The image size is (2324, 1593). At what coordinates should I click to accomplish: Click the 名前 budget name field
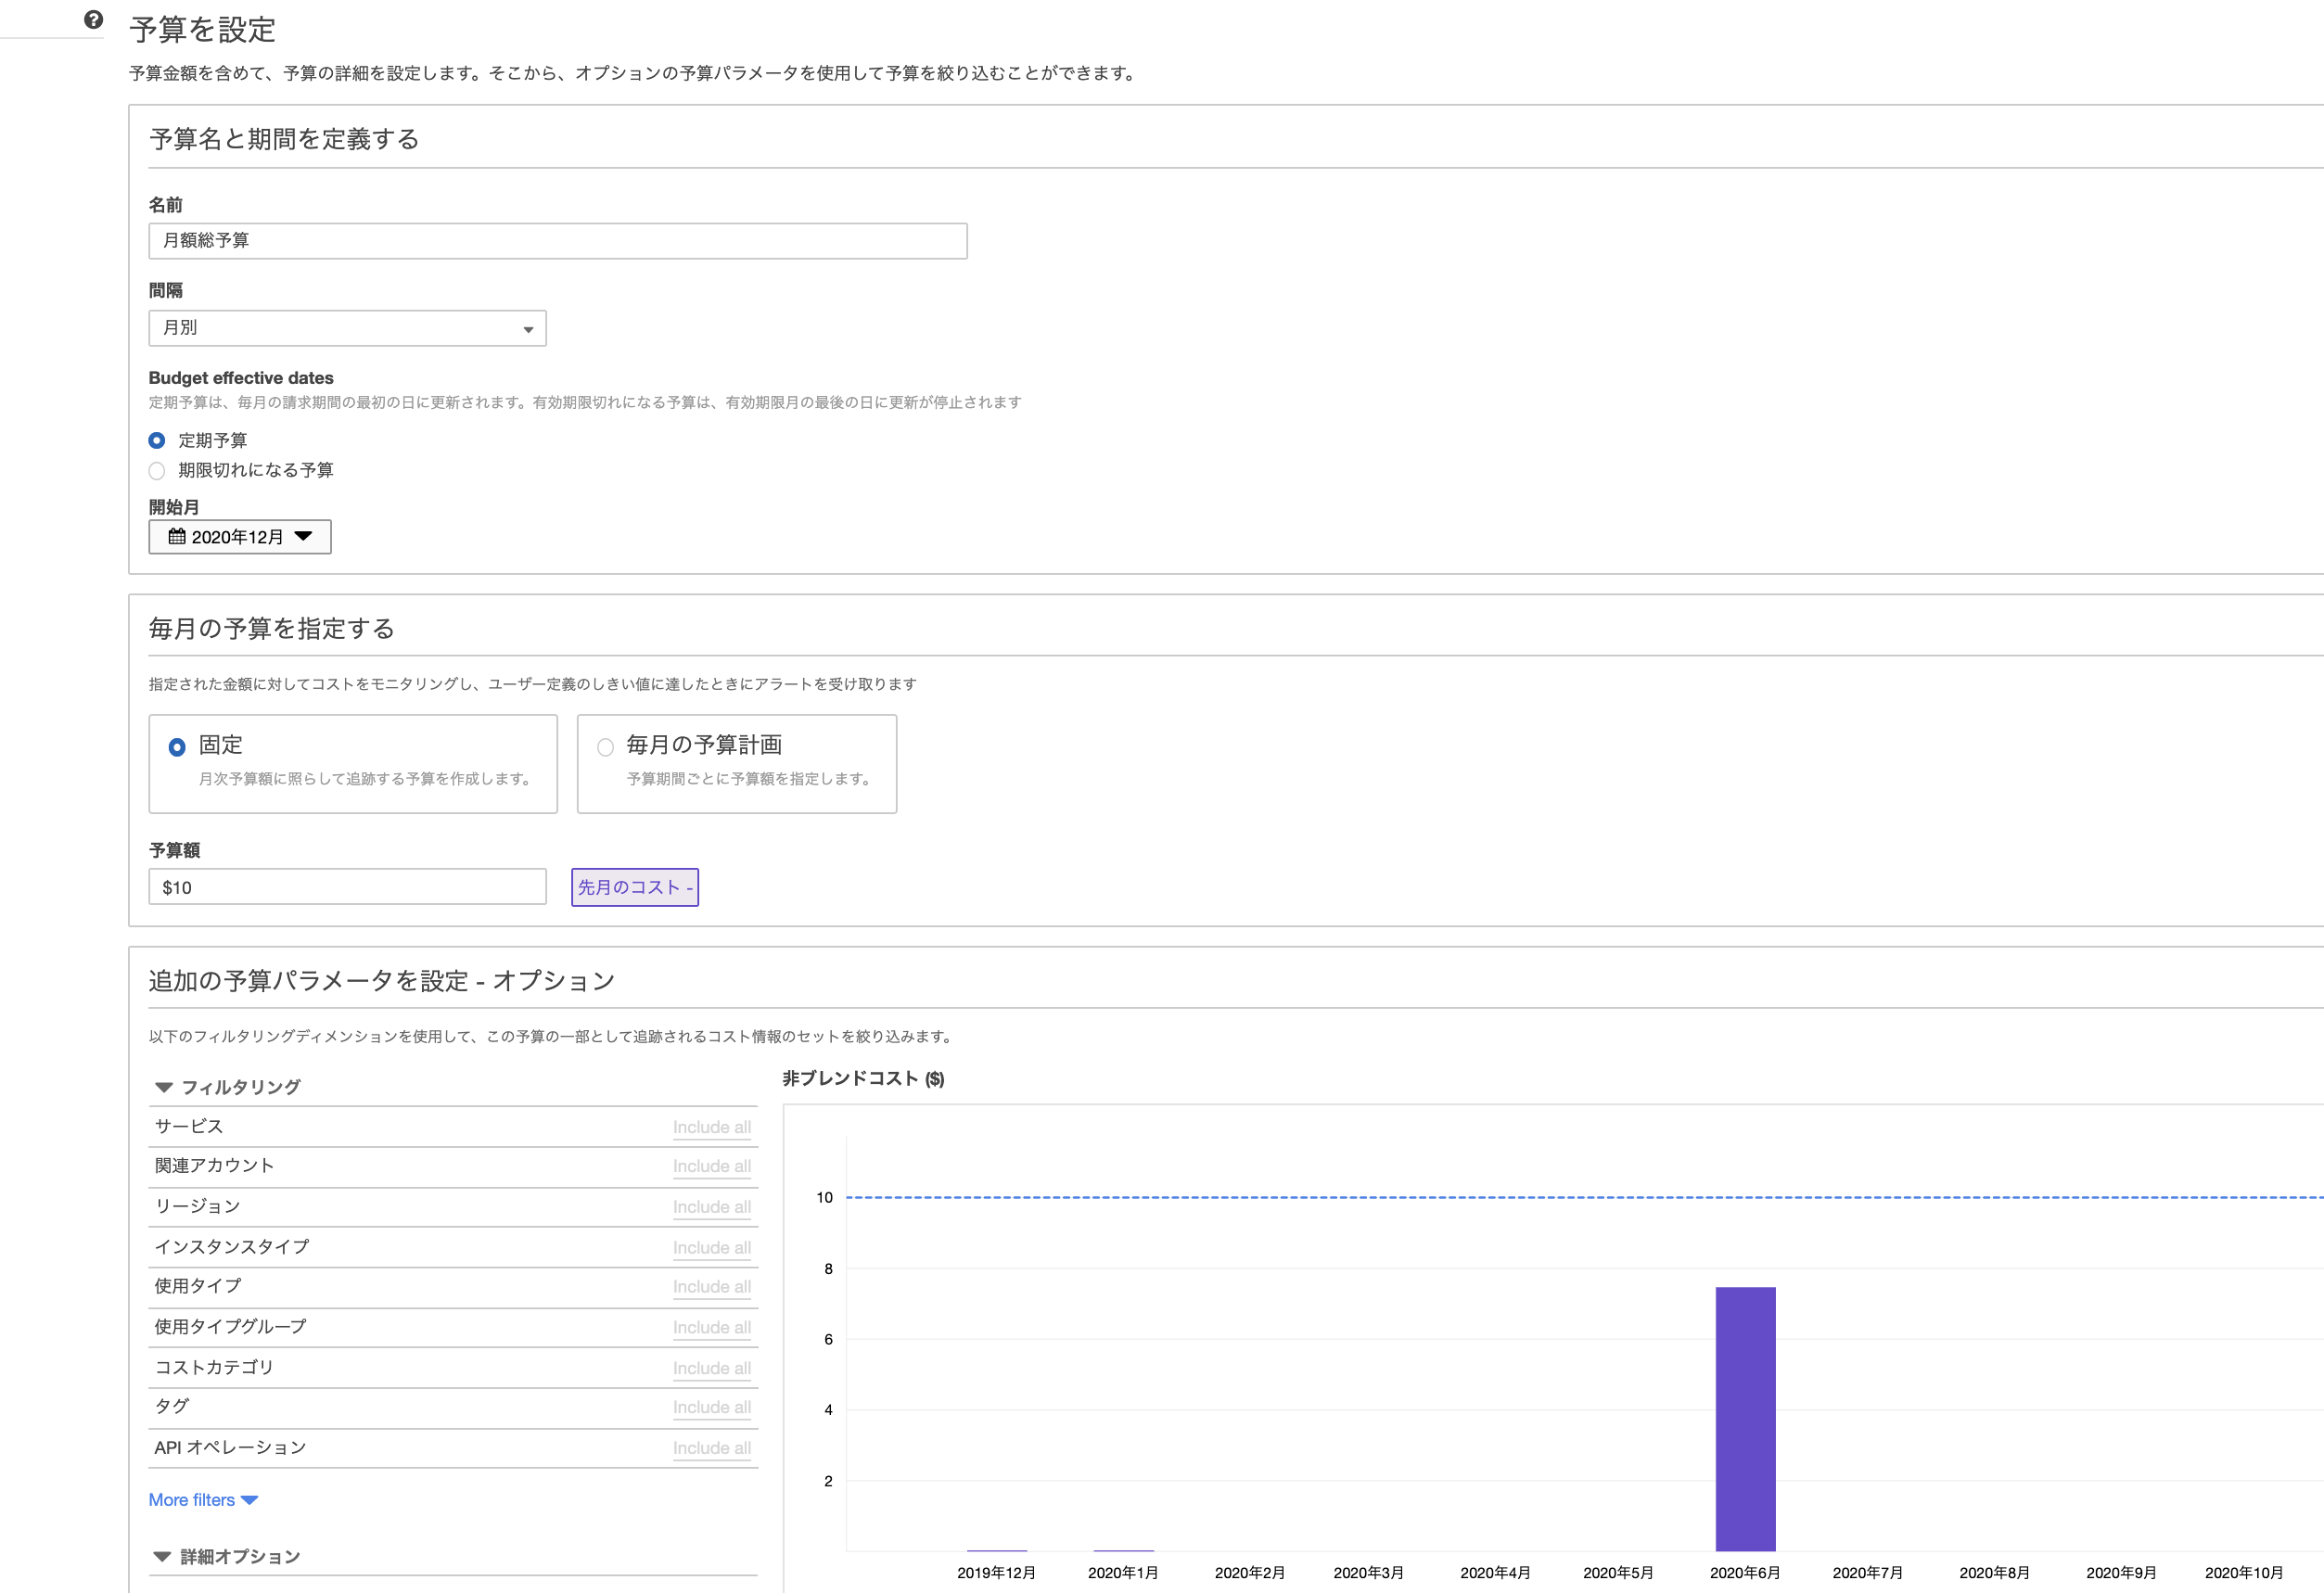(x=557, y=241)
